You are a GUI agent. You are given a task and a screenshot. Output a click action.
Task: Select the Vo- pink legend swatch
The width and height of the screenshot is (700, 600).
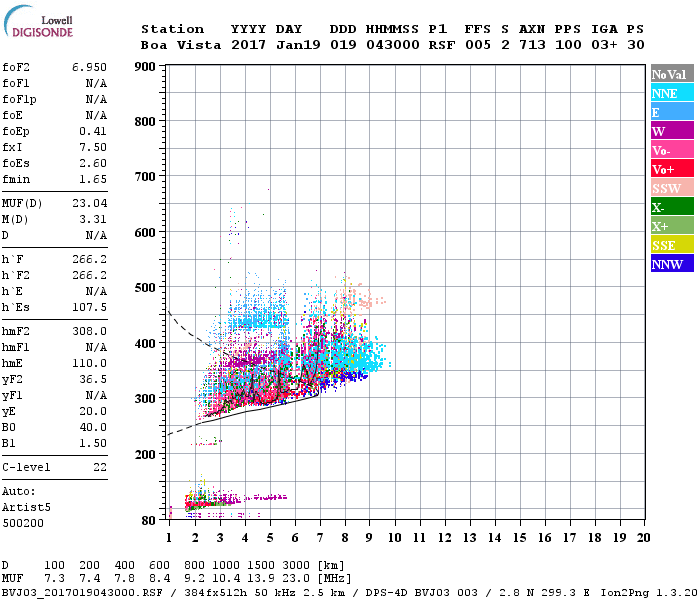672,150
